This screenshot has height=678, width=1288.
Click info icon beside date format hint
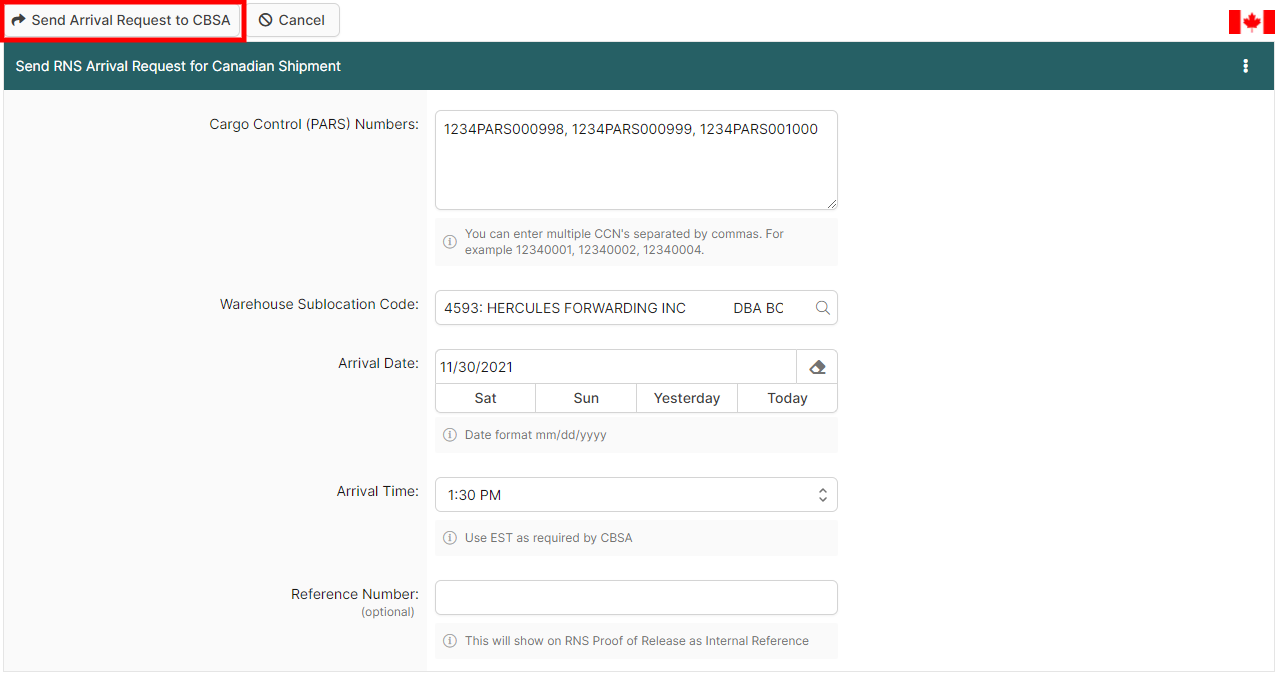pos(450,435)
